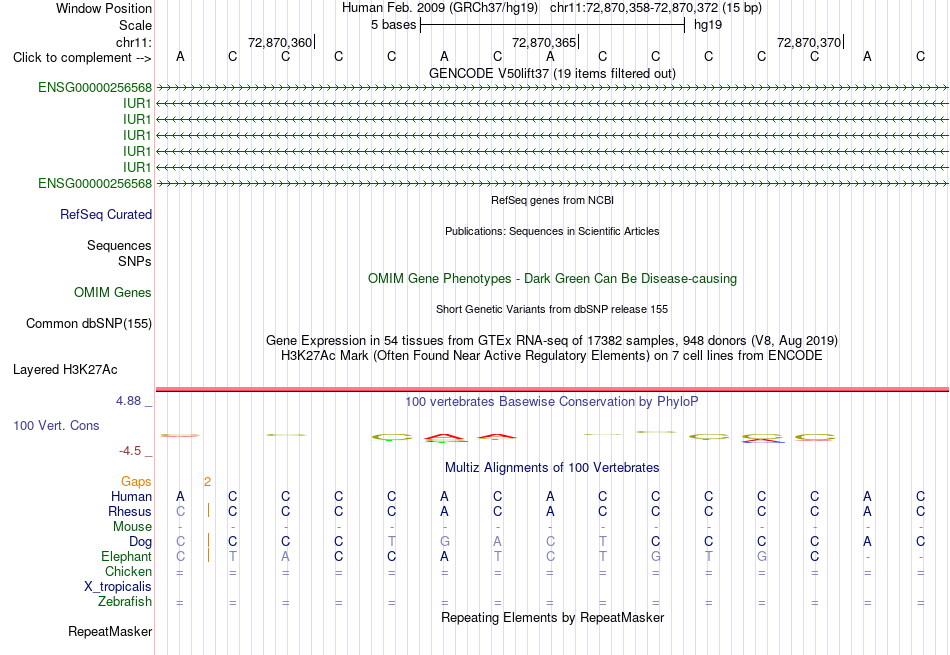Open the OMIM Gene Phenotypes track title

click(x=553, y=279)
